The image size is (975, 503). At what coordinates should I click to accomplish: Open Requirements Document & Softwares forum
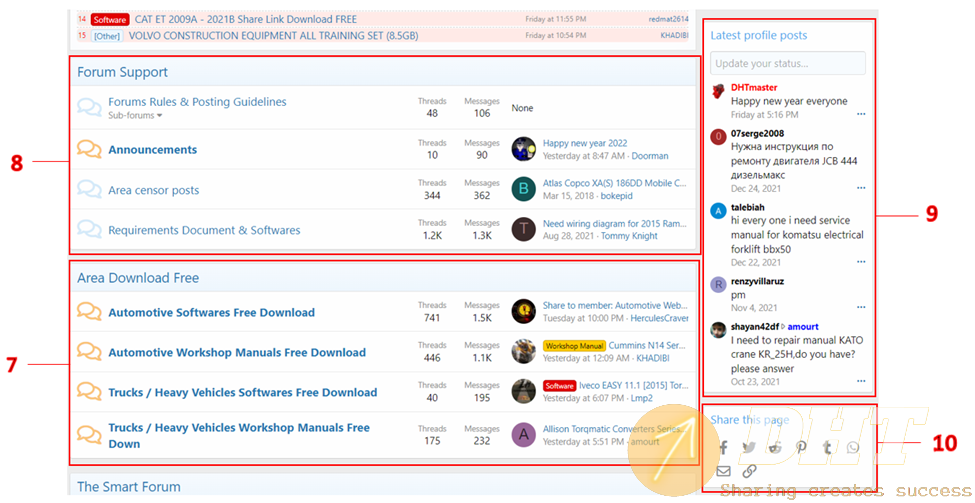204,230
